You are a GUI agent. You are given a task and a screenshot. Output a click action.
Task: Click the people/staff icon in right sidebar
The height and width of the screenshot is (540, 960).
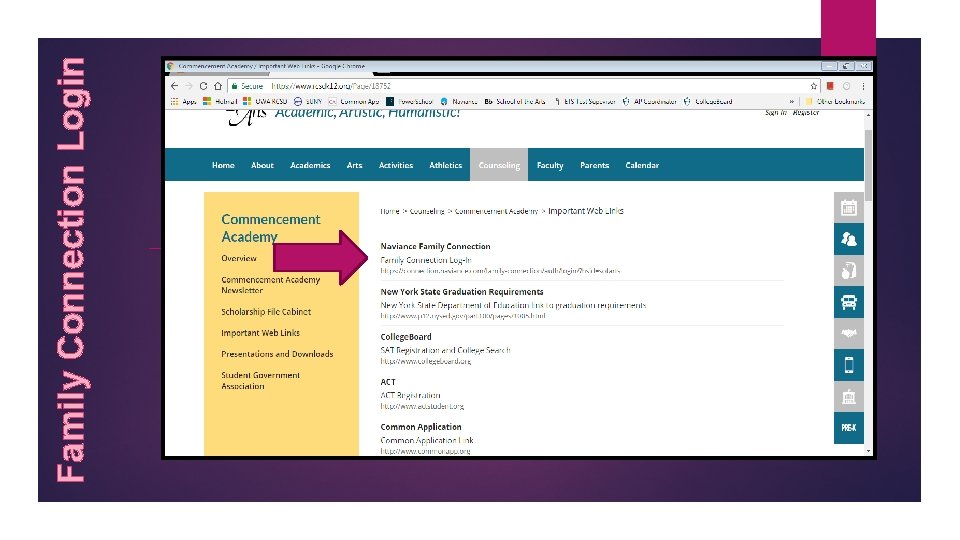(849, 239)
